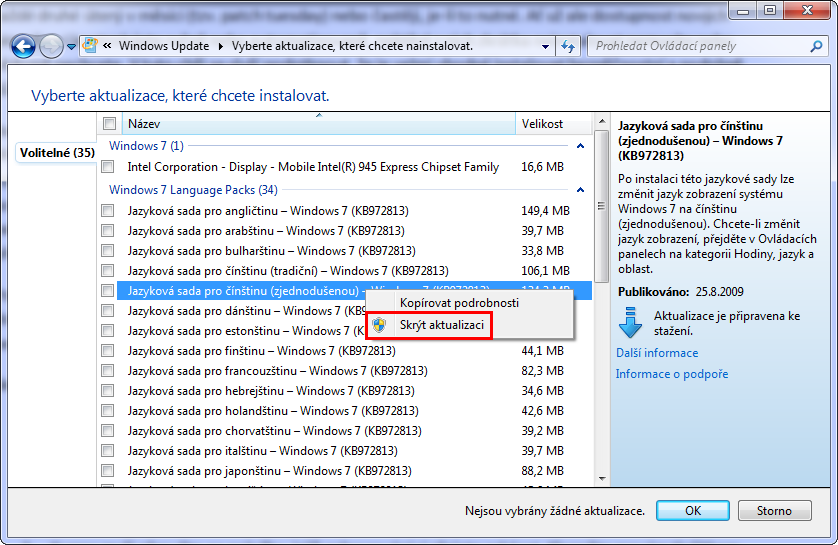Viewport: 838px width, 545px height.
Task: Check the angličtinu language pack box
Action: tap(108, 211)
